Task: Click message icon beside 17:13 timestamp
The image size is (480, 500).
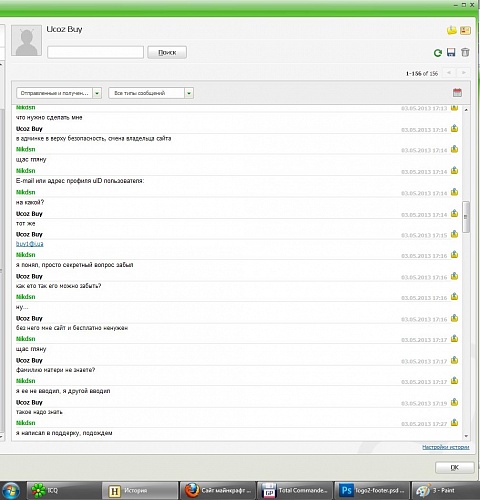Action: point(454,108)
